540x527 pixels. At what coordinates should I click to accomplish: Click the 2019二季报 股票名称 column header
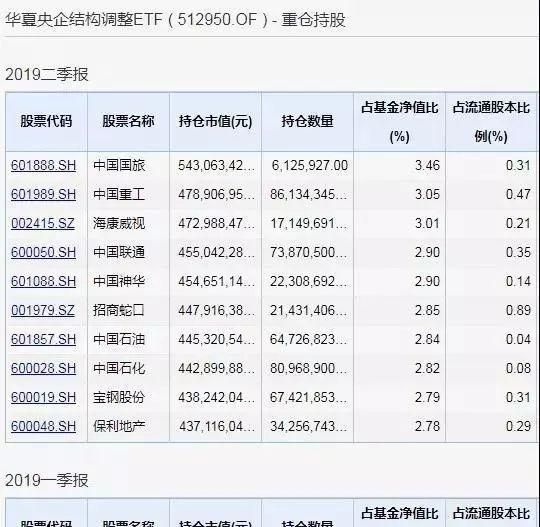pyautogui.click(x=128, y=122)
